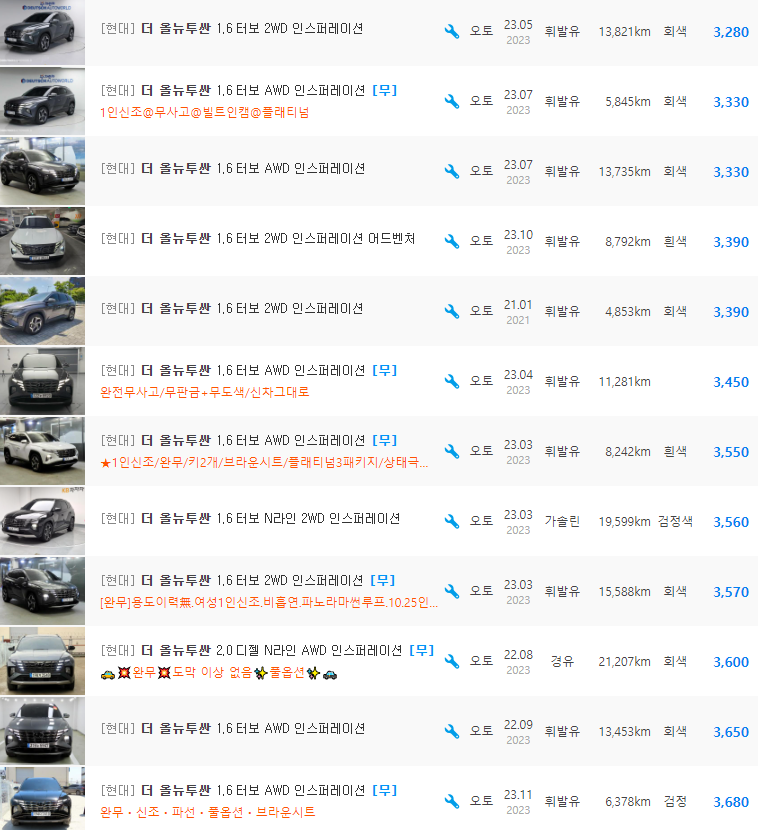Click wrench icon in 8,792km row

(x=452, y=241)
